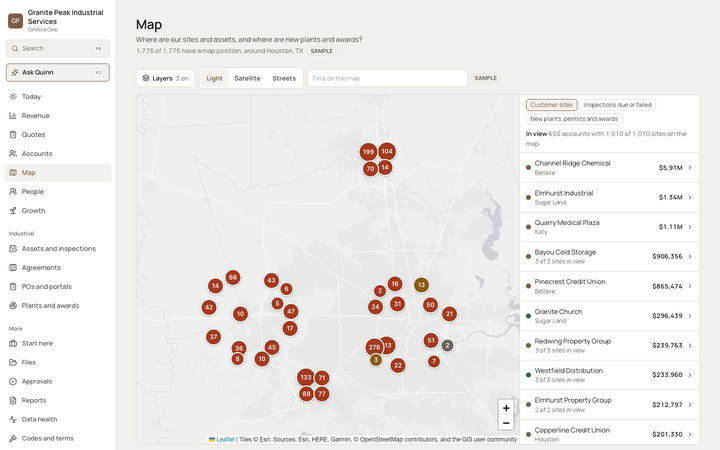Go to Accounts in sidebar
This screenshot has height=450, width=720.
pyautogui.click(x=58, y=153)
